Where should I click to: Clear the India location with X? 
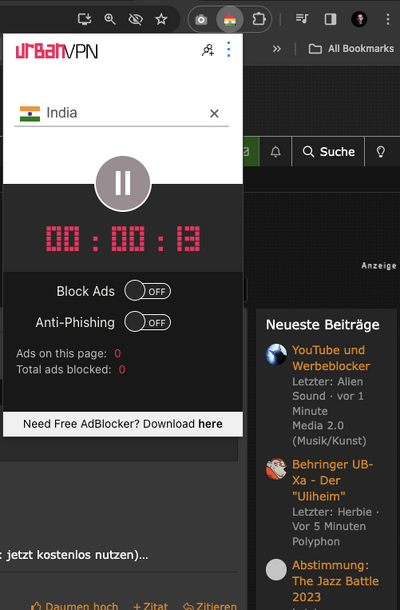point(214,113)
